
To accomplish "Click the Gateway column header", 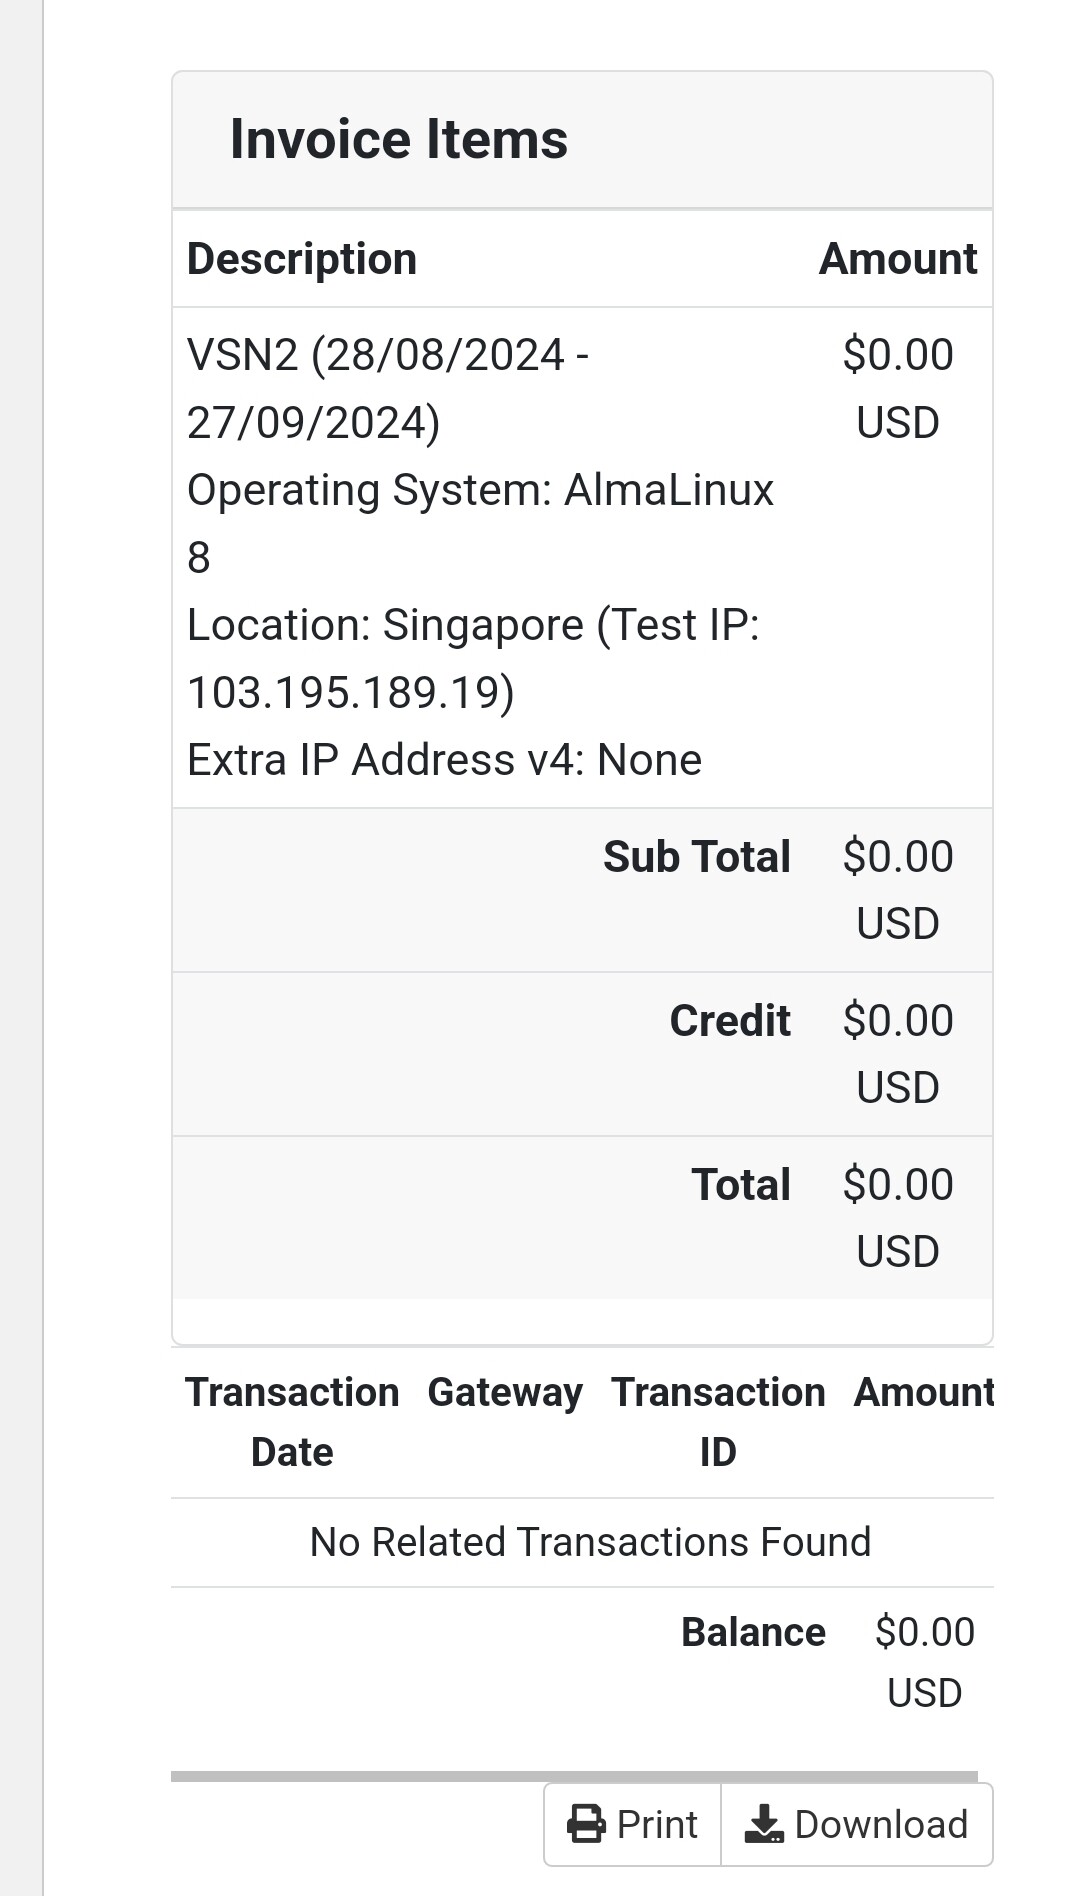I will point(505,1393).
